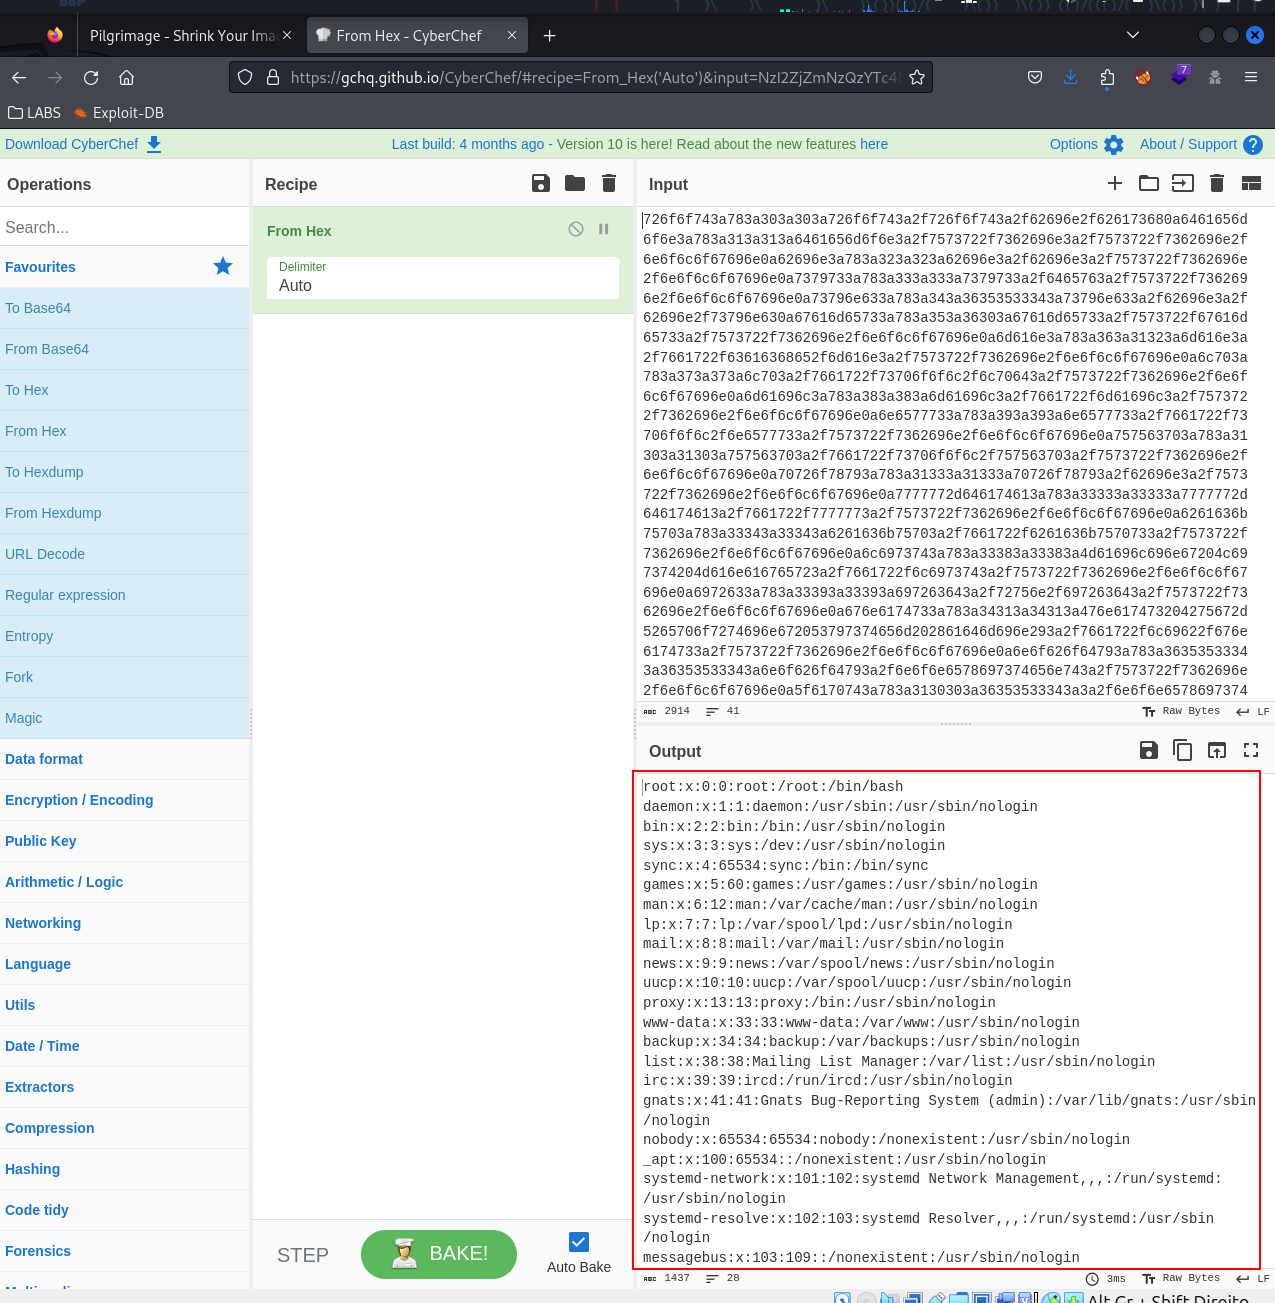Save the current recipe
The height and width of the screenshot is (1303, 1275).
tap(541, 183)
